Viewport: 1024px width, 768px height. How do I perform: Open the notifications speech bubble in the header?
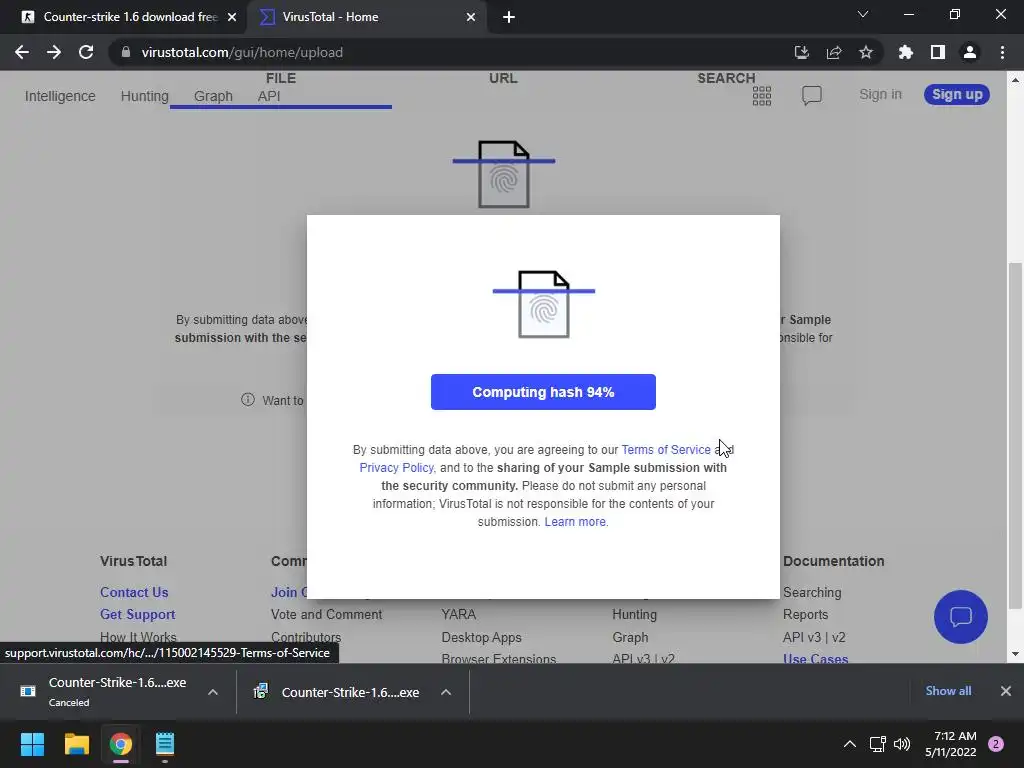[811, 95]
